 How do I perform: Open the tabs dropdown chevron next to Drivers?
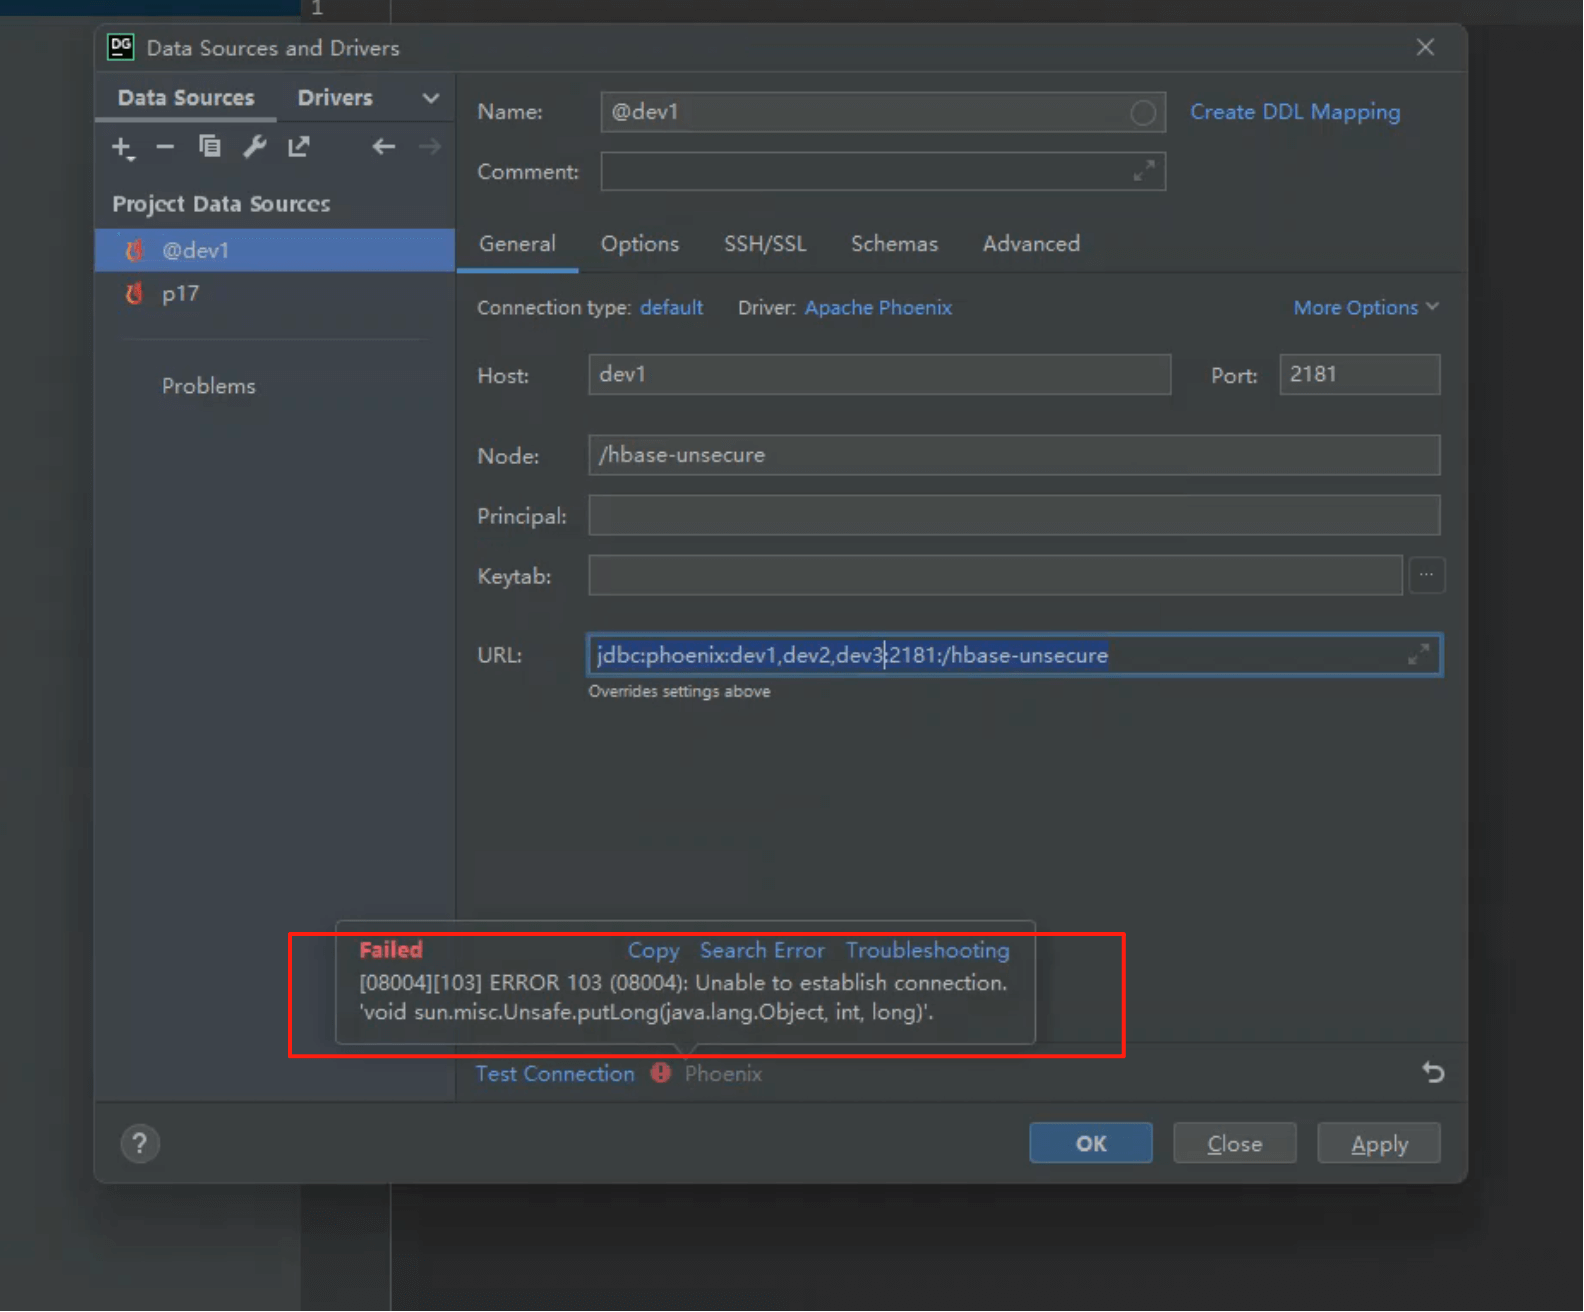pos(431,98)
